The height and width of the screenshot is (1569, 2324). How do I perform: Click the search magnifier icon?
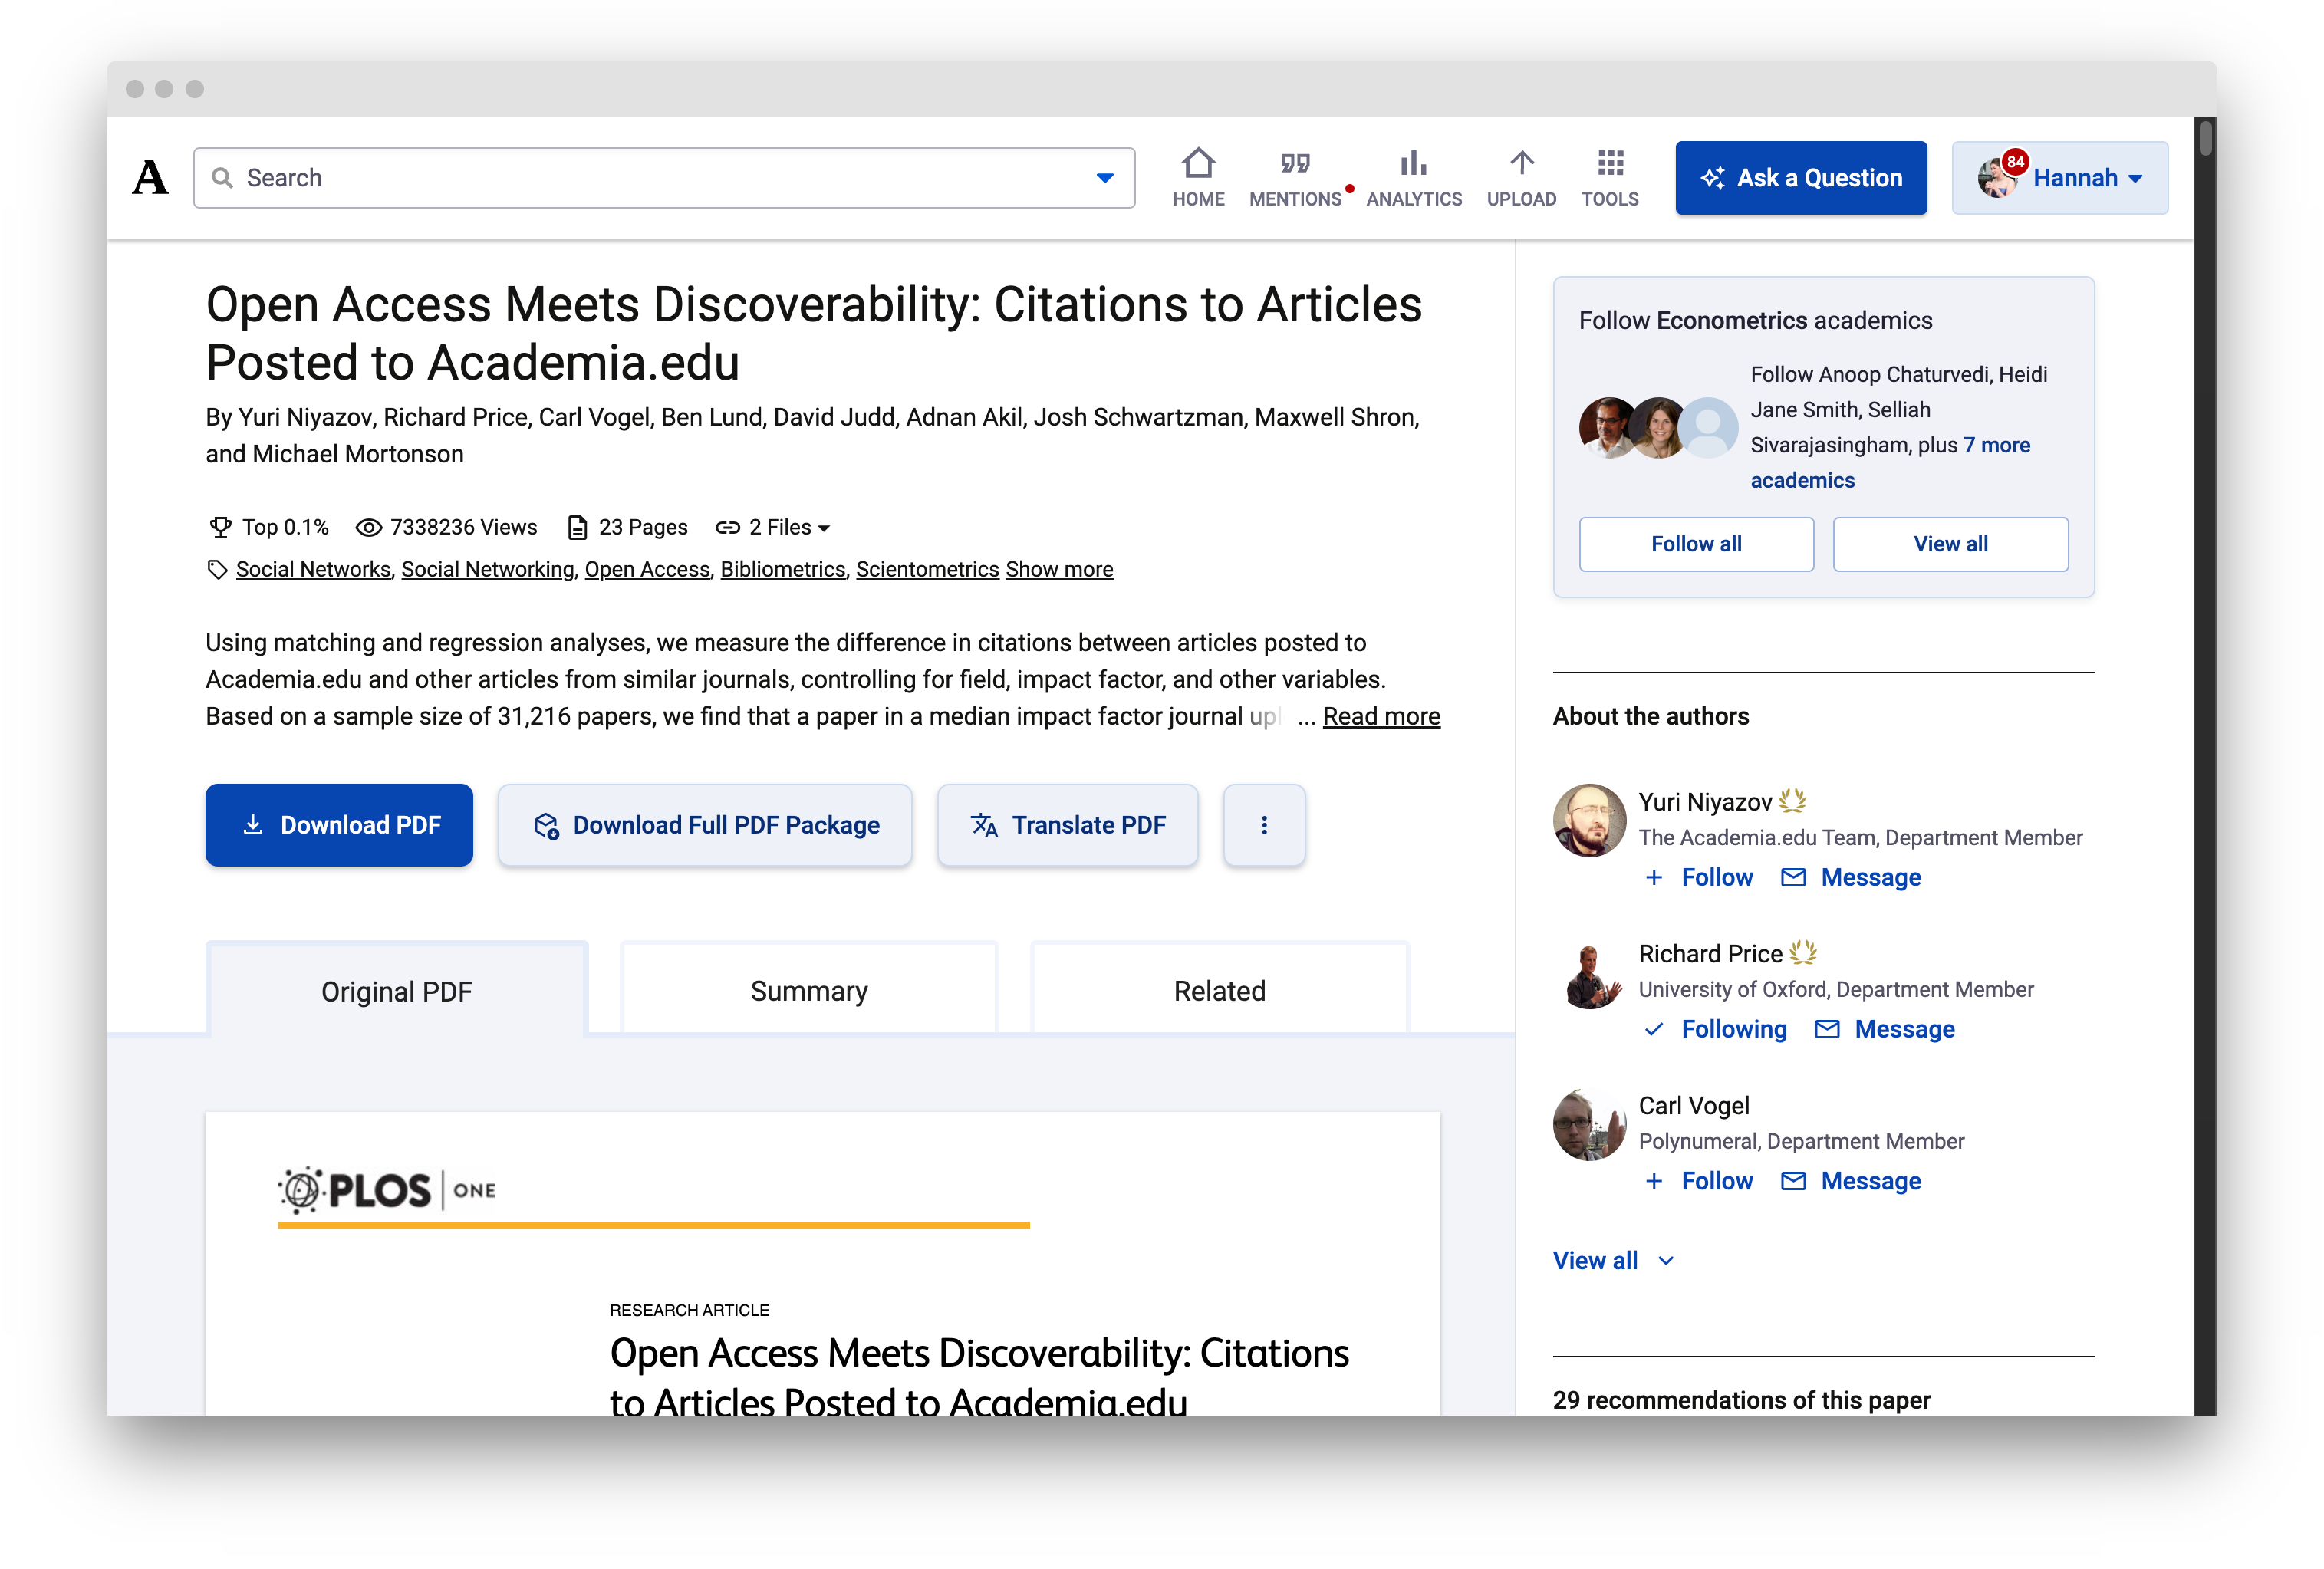coord(222,177)
